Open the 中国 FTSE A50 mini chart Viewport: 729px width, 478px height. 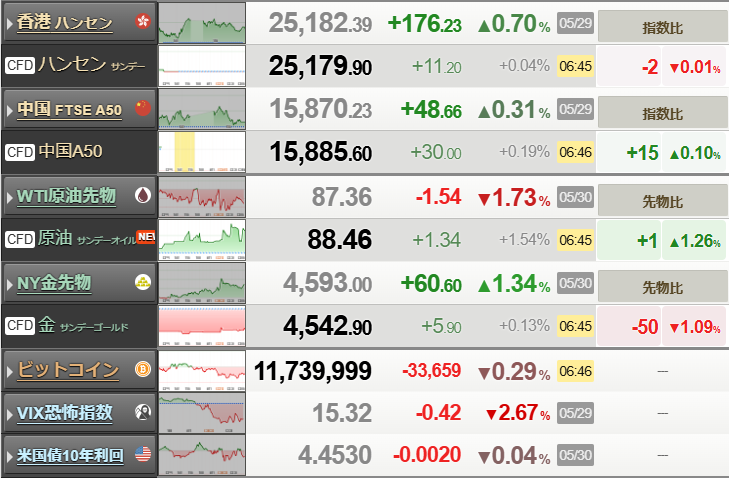click(202, 109)
